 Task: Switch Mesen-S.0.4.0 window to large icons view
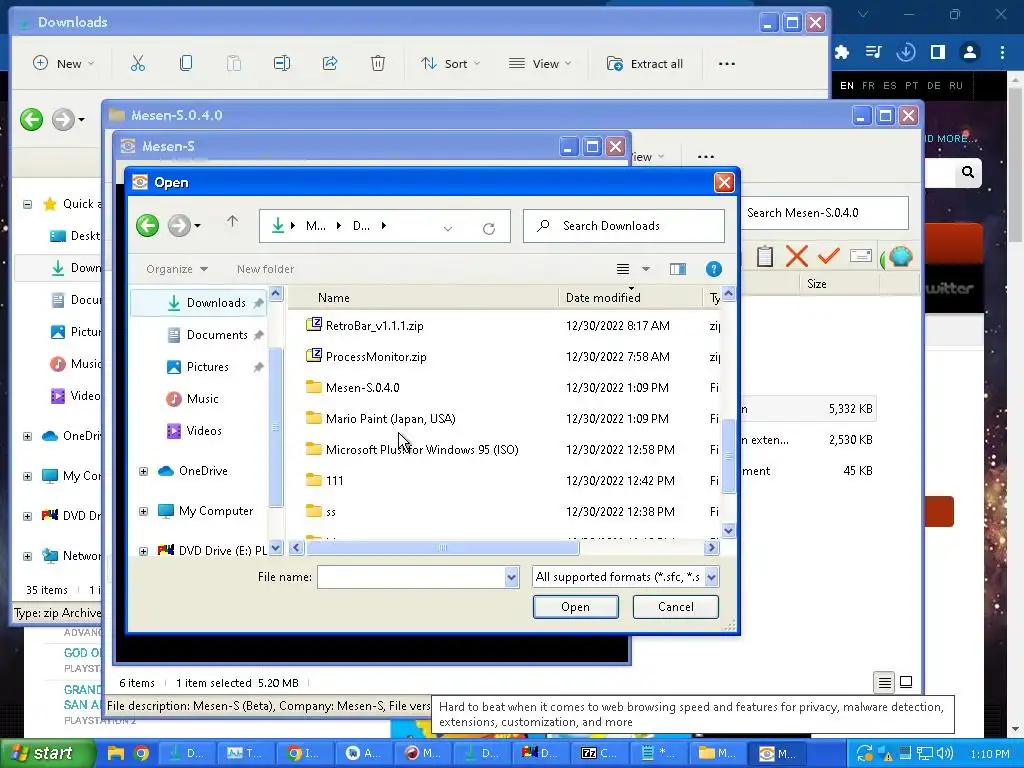click(x=906, y=682)
